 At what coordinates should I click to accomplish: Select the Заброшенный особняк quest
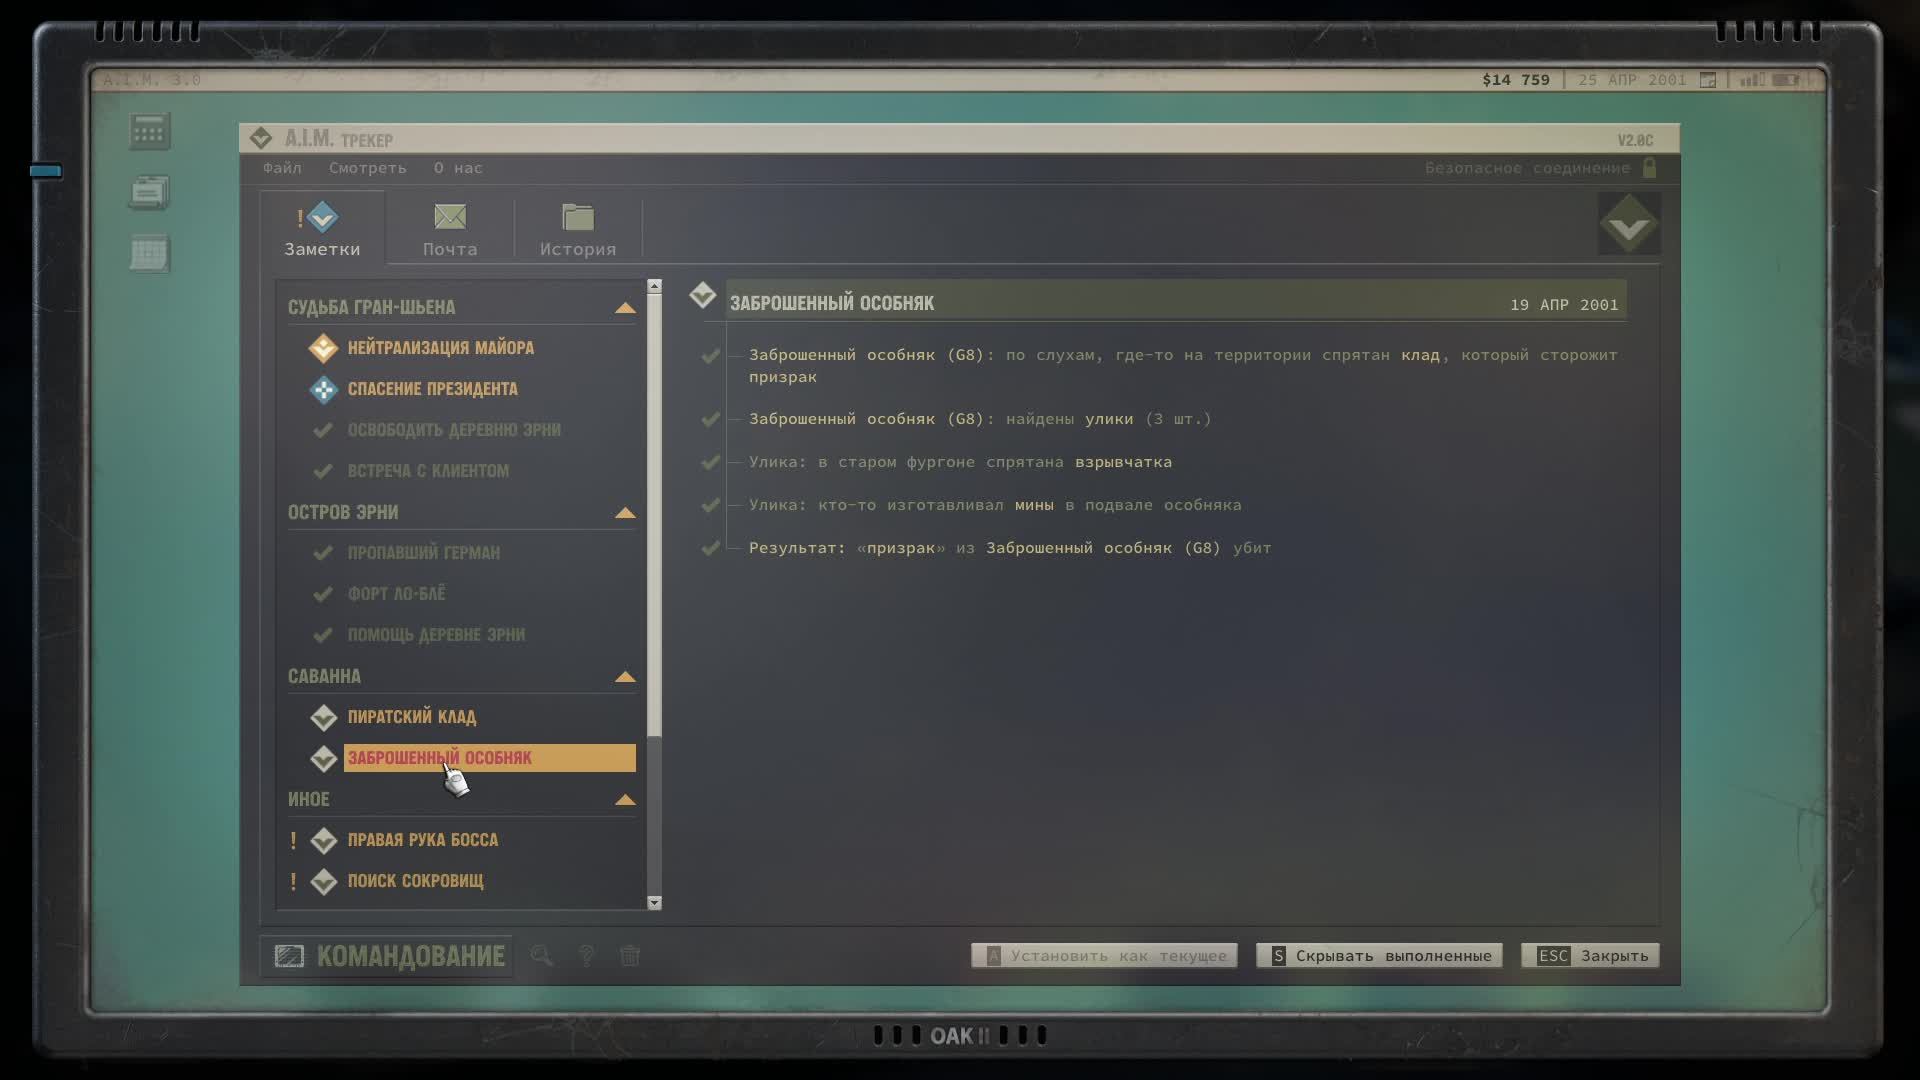click(490, 758)
